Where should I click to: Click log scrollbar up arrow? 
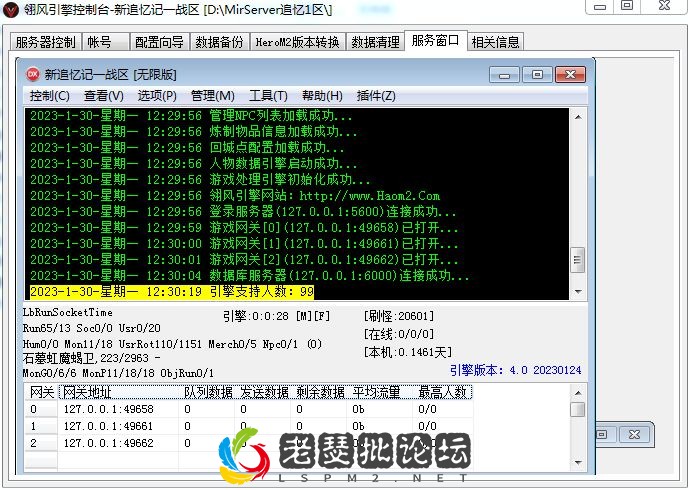pos(578,117)
